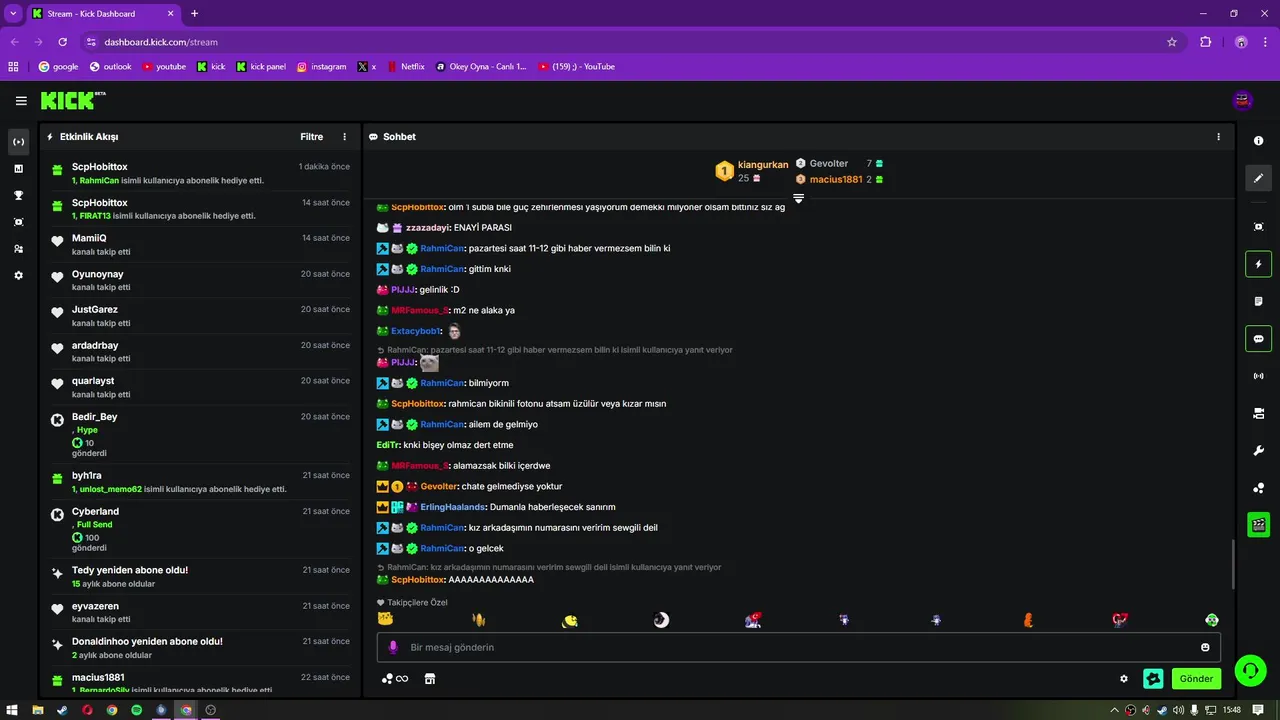Click ErlingHaalands username in chat
Viewport: 1280px width, 720px height.
tap(453, 507)
